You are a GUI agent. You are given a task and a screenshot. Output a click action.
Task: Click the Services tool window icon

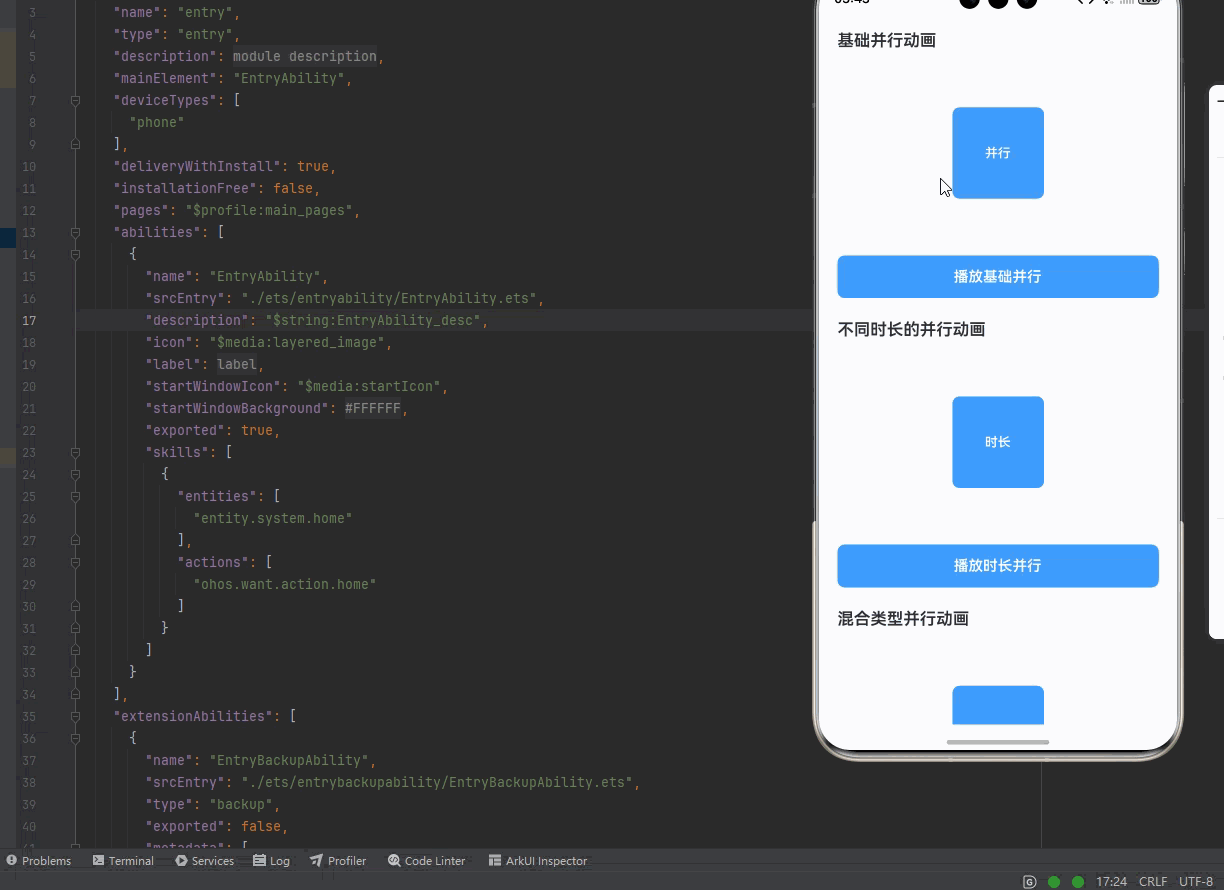click(x=181, y=860)
